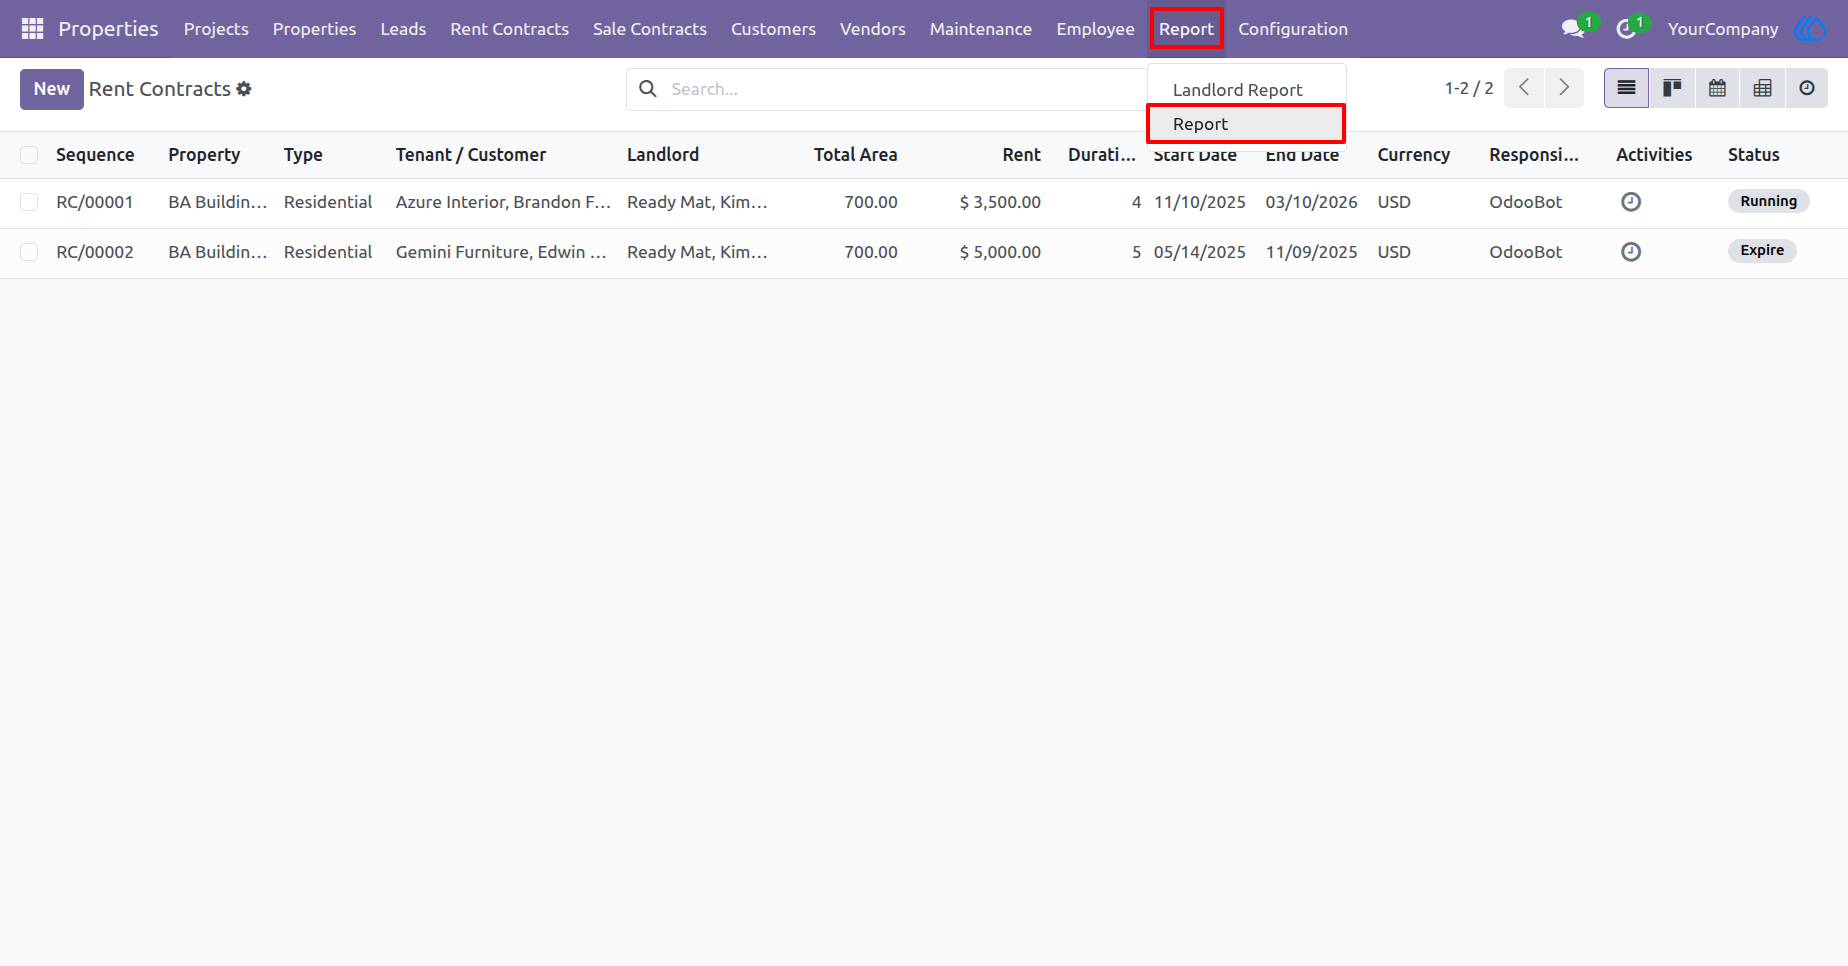Sort by Sequence column header
The width and height of the screenshot is (1848, 966).
click(x=95, y=155)
